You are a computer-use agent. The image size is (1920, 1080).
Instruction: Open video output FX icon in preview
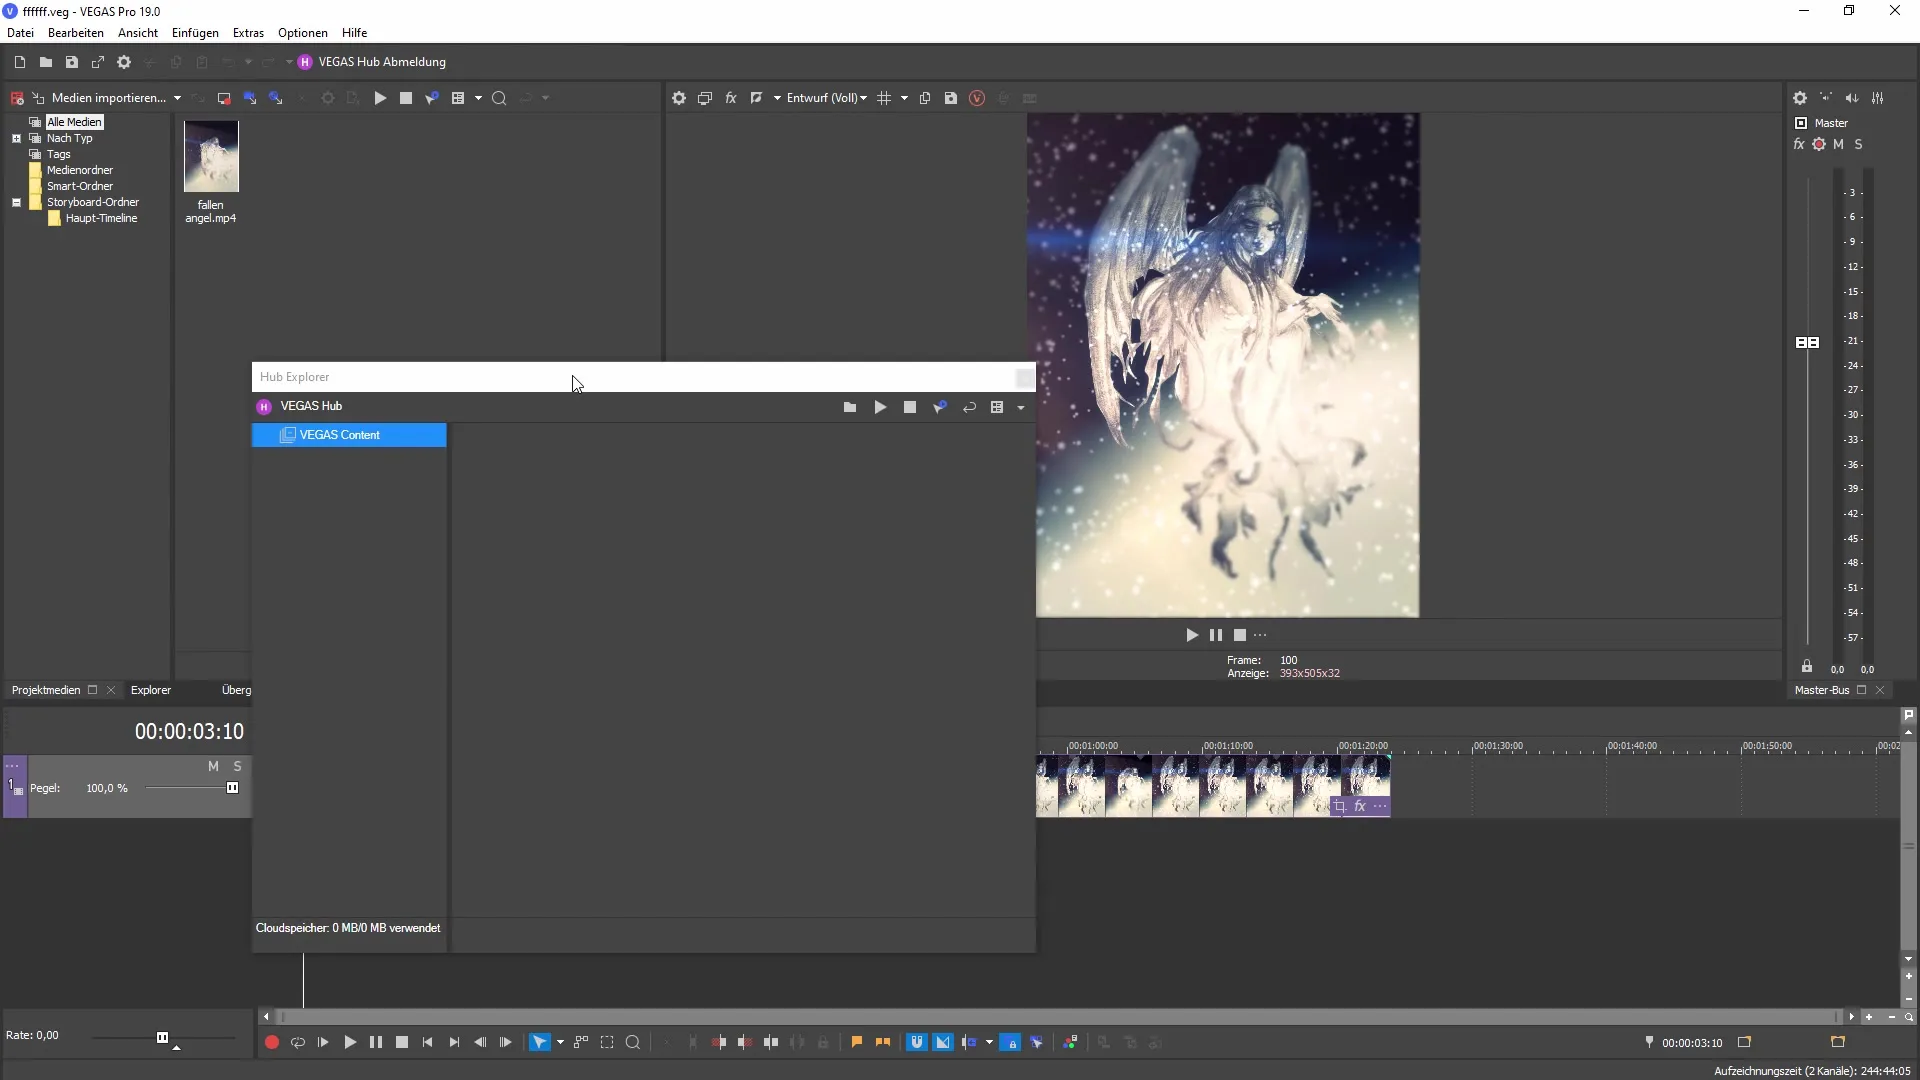(x=731, y=98)
